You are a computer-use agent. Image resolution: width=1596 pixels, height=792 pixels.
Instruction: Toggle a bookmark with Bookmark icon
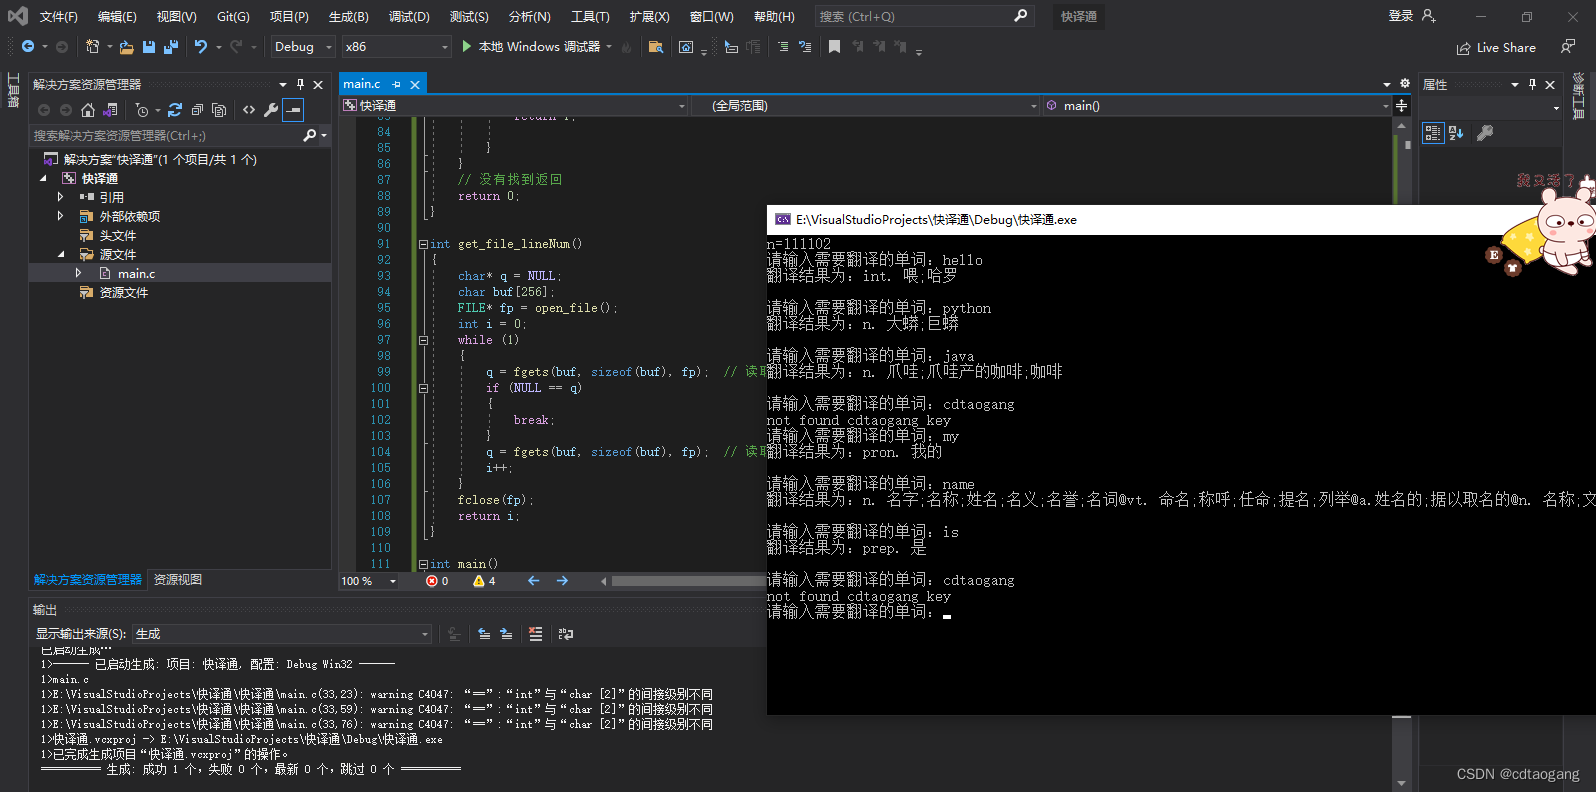(834, 47)
